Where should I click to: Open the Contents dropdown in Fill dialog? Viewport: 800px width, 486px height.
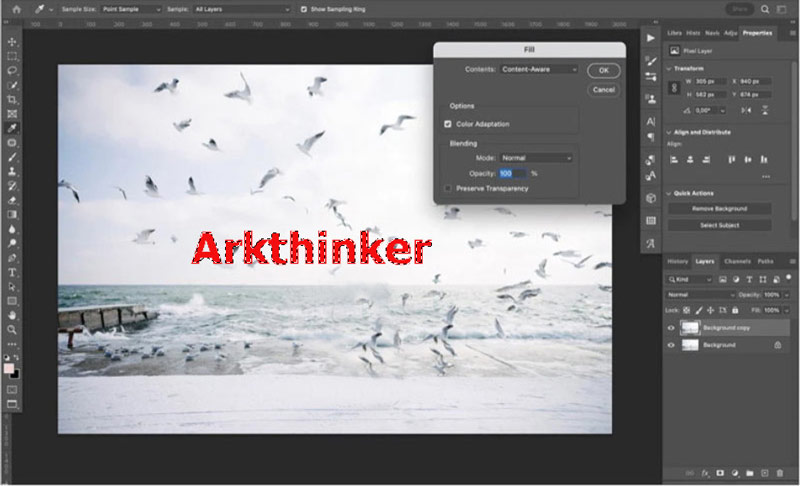539,69
